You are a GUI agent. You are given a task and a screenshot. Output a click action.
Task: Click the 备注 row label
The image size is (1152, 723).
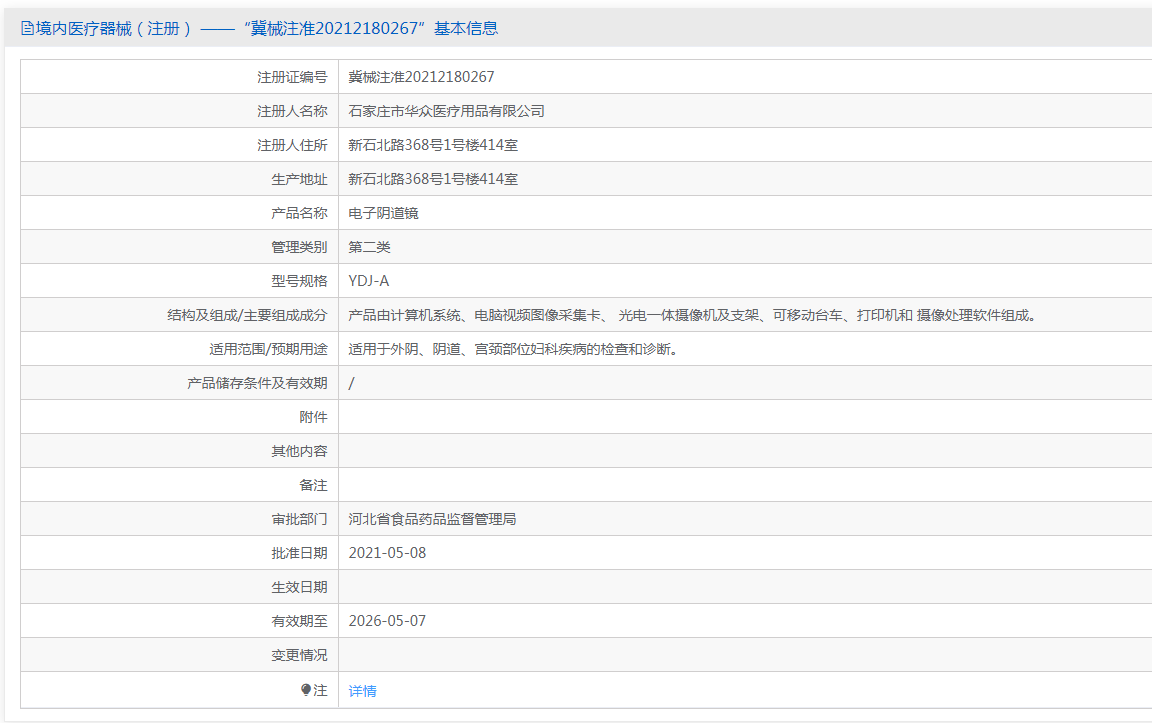tap(313, 485)
